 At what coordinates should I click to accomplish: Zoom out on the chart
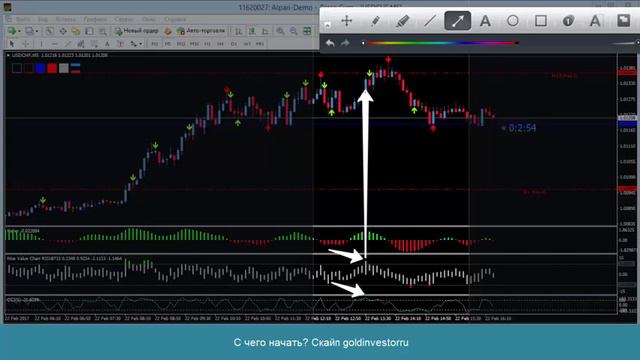(293, 31)
